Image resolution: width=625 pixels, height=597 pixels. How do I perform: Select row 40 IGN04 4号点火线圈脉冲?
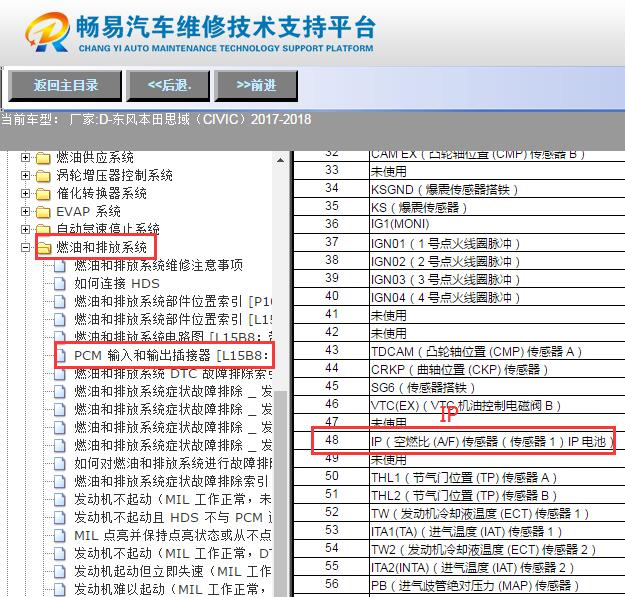tap(459, 297)
